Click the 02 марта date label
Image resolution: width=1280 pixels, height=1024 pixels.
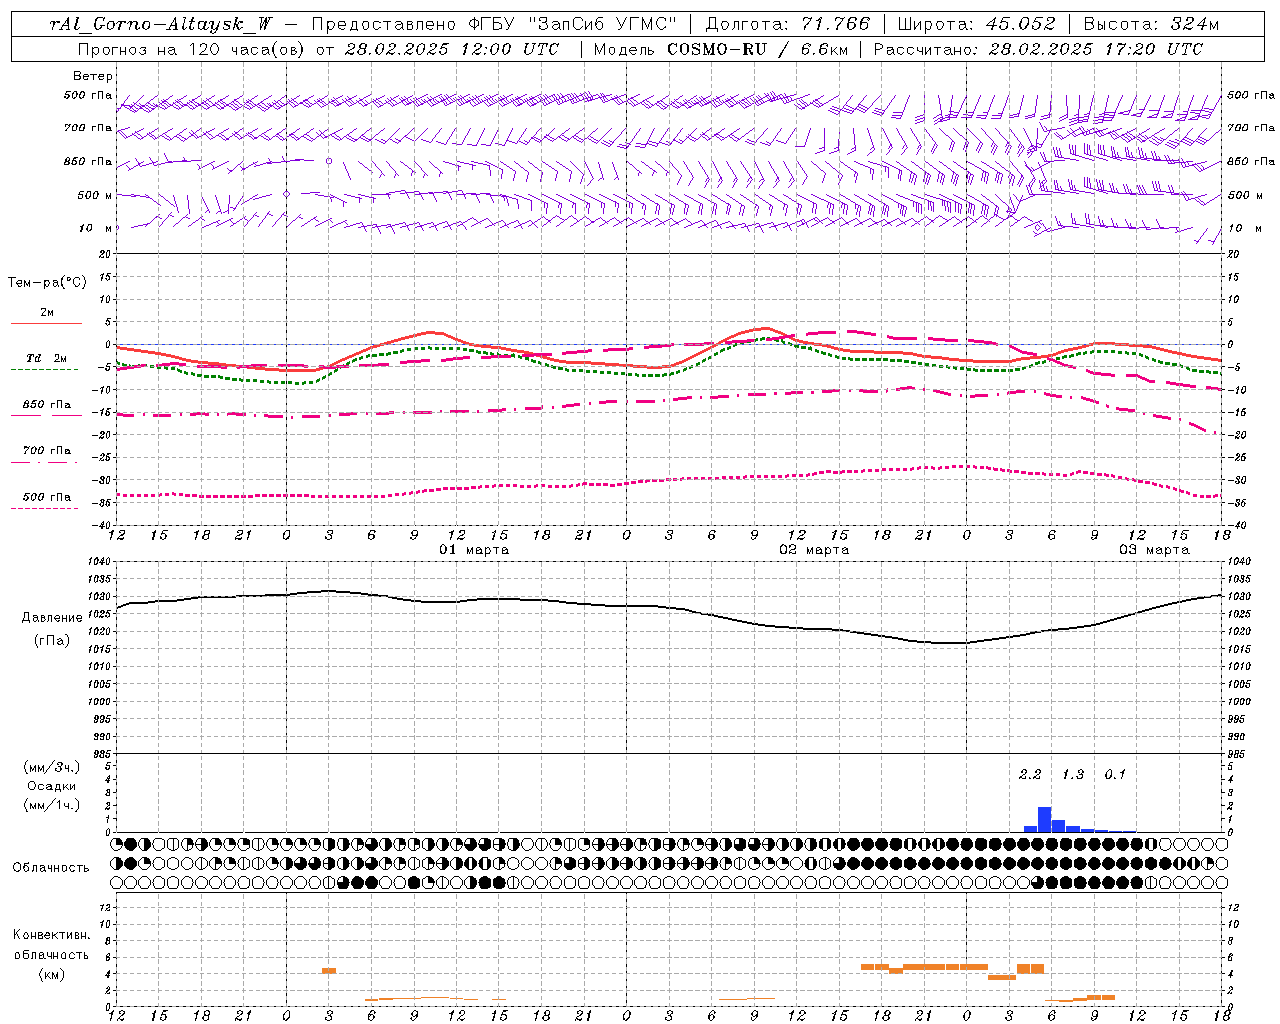point(814,550)
